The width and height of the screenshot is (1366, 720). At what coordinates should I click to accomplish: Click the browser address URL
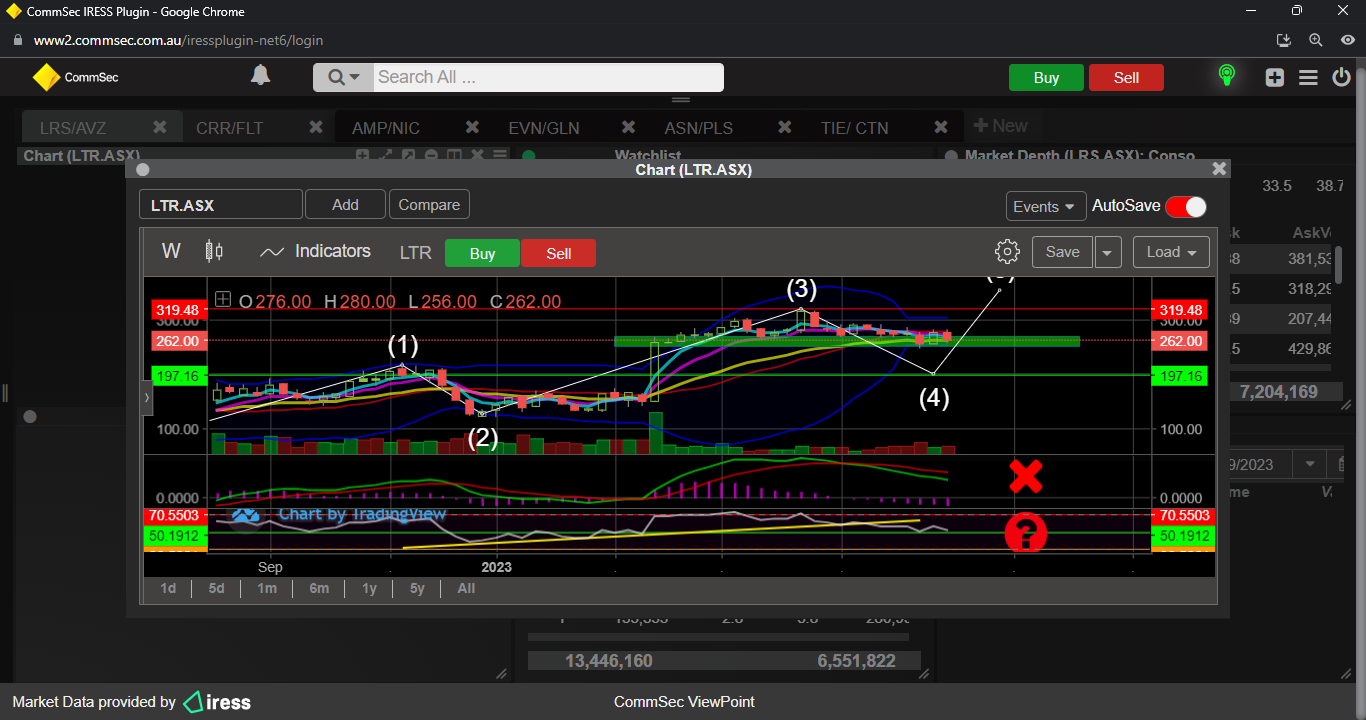click(x=178, y=41)
